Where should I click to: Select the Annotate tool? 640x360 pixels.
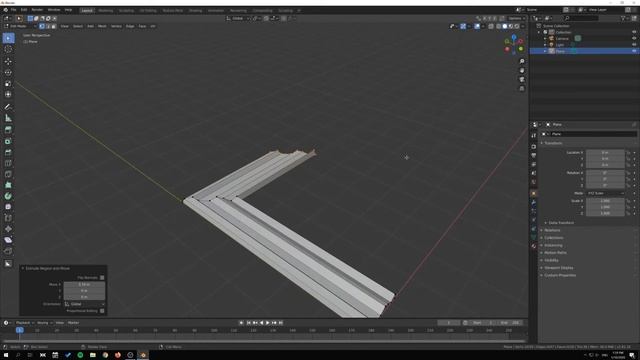click(x=8, y=107)
